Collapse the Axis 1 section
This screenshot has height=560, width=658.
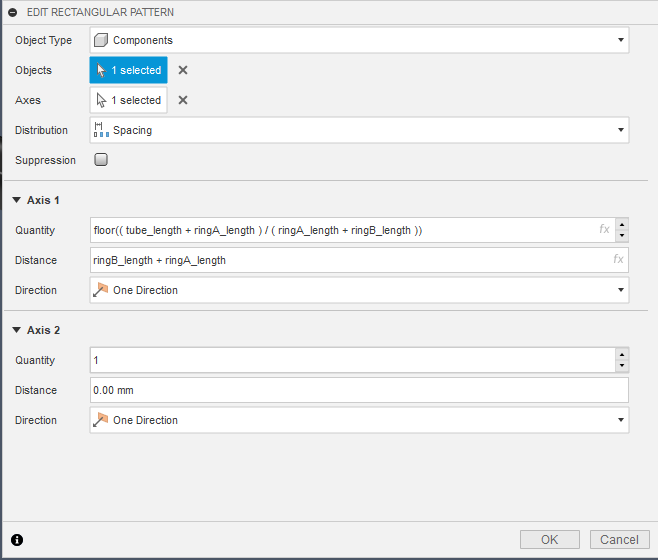(17, 200)
